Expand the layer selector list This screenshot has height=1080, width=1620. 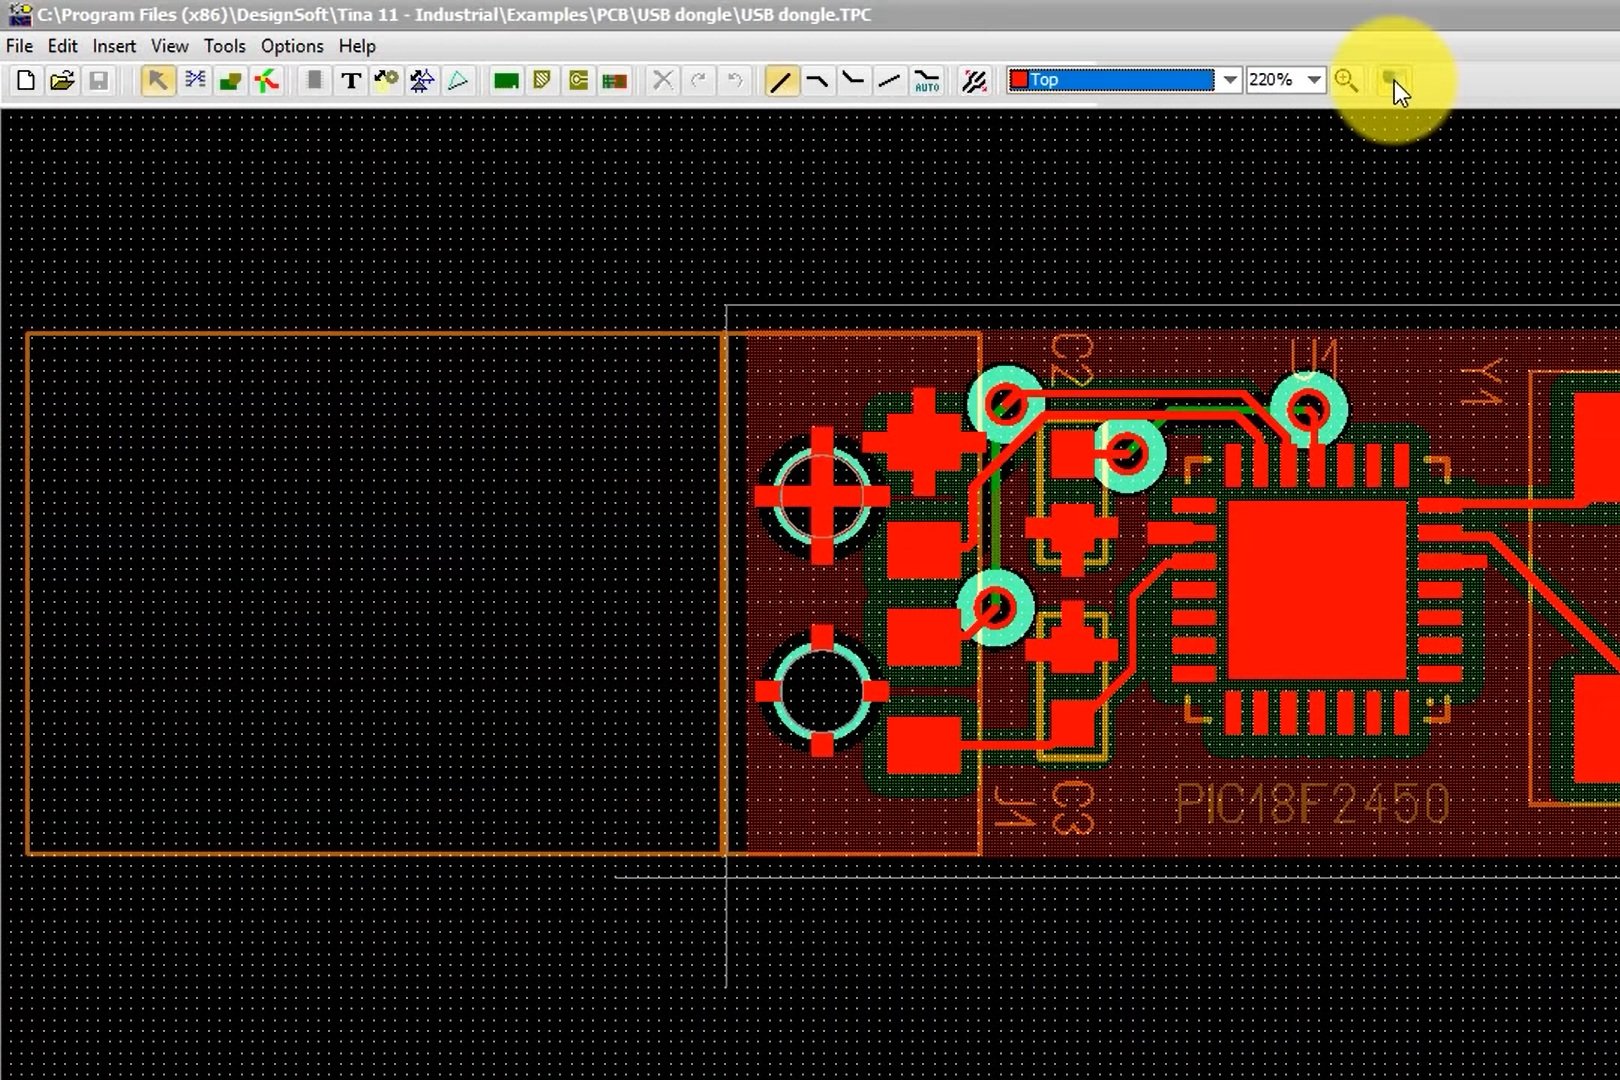pyautogui.click(x=1228, y=79)
